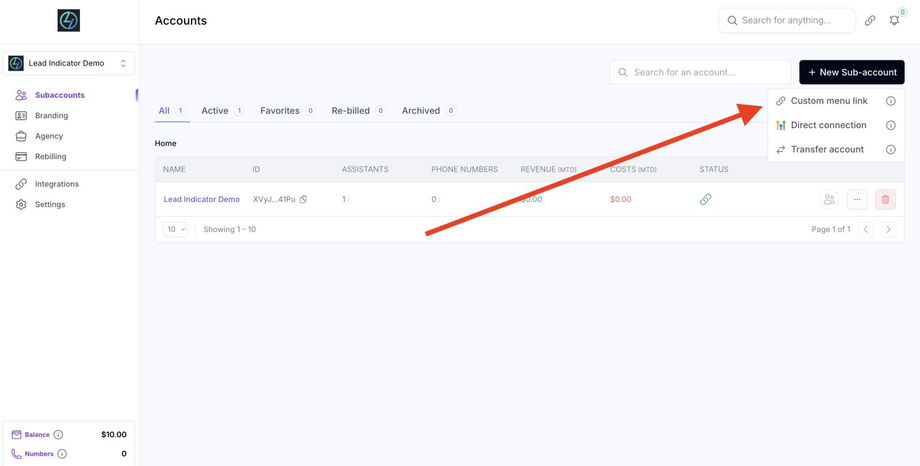The width and height of the screenshot is (920, 466).
Task: Click the $10.00 balance amount
Action: pyautogui.click(x=114, y=435)
